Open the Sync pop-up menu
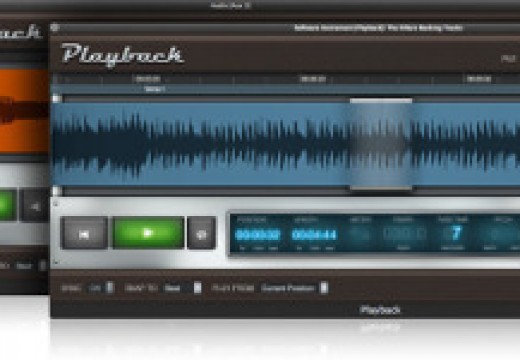 (102, 288)
